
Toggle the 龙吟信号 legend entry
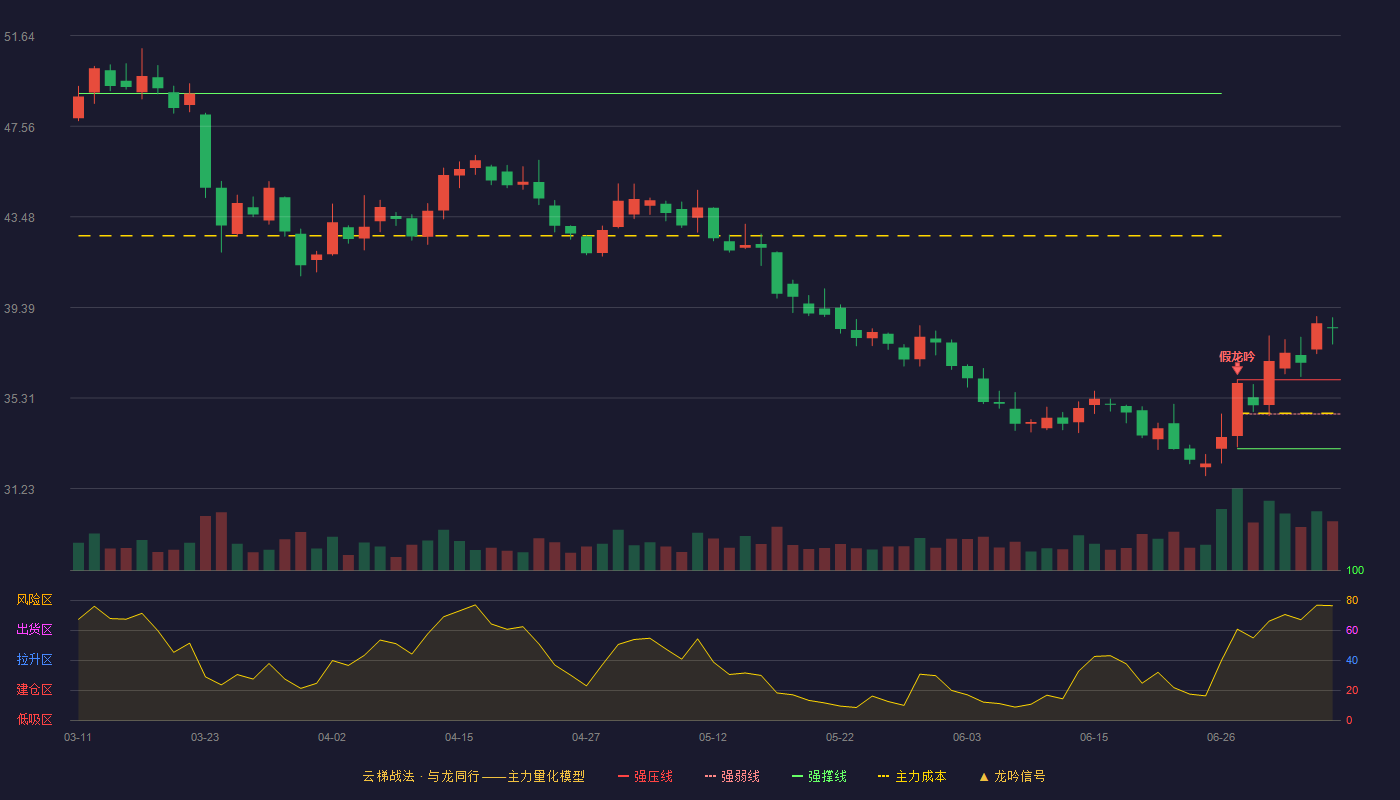[1011, 776]
